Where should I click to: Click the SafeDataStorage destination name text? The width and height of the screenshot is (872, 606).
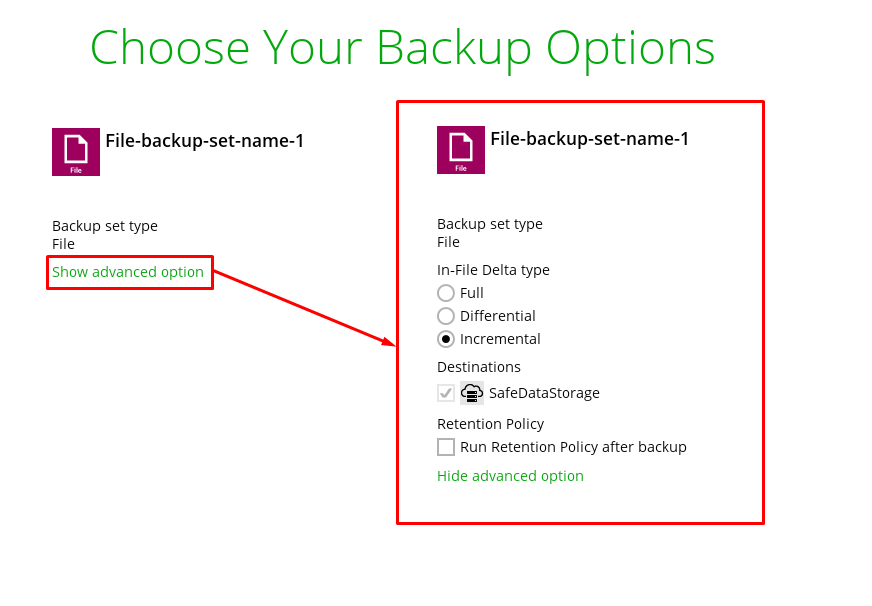point(544,393)
